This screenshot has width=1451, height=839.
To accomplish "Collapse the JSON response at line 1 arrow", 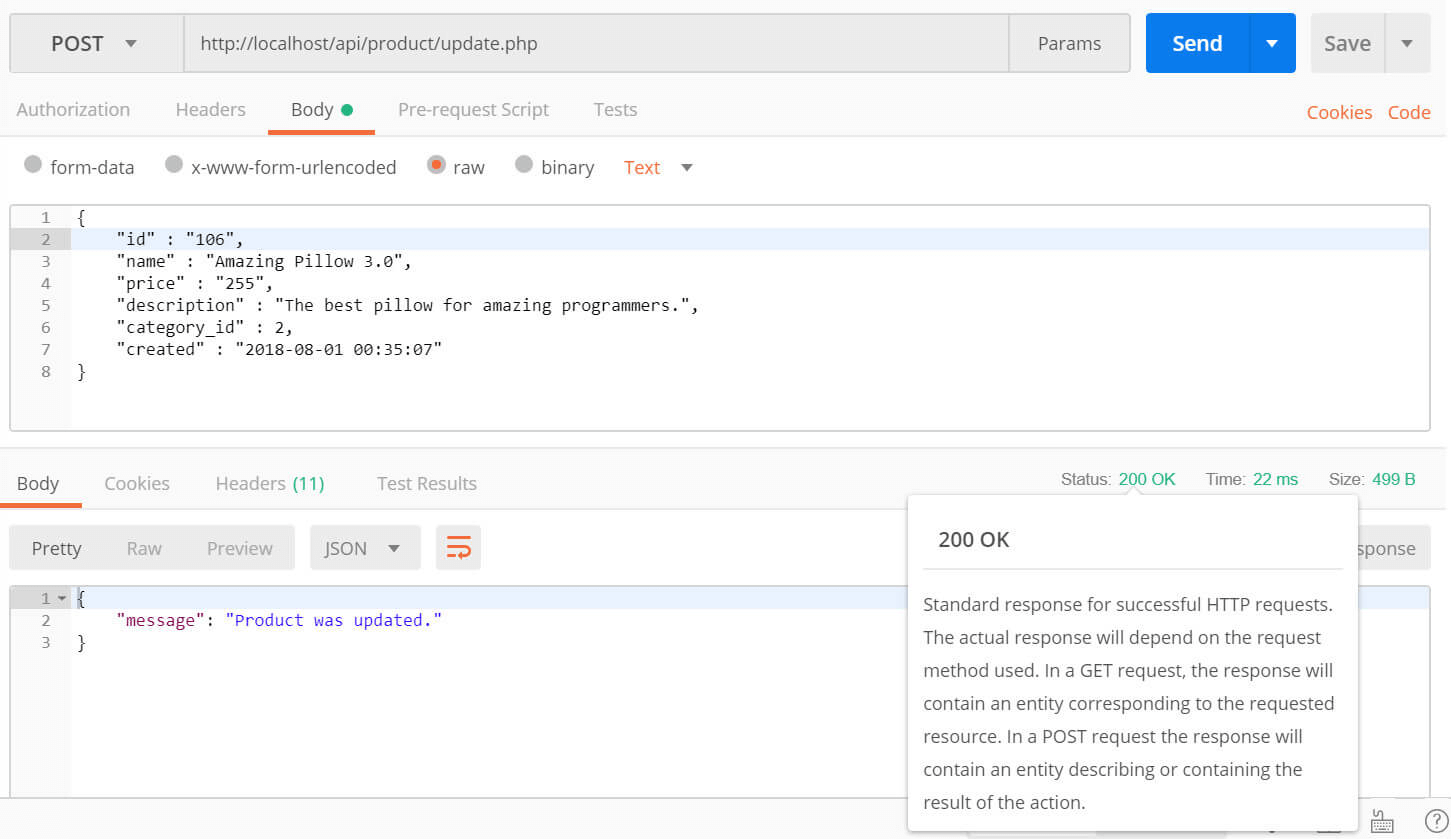I will [62, 598].
